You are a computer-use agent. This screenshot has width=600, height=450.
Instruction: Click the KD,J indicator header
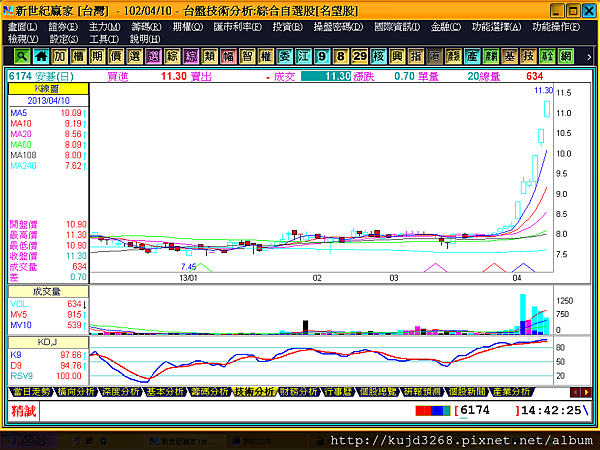point(48,342)
